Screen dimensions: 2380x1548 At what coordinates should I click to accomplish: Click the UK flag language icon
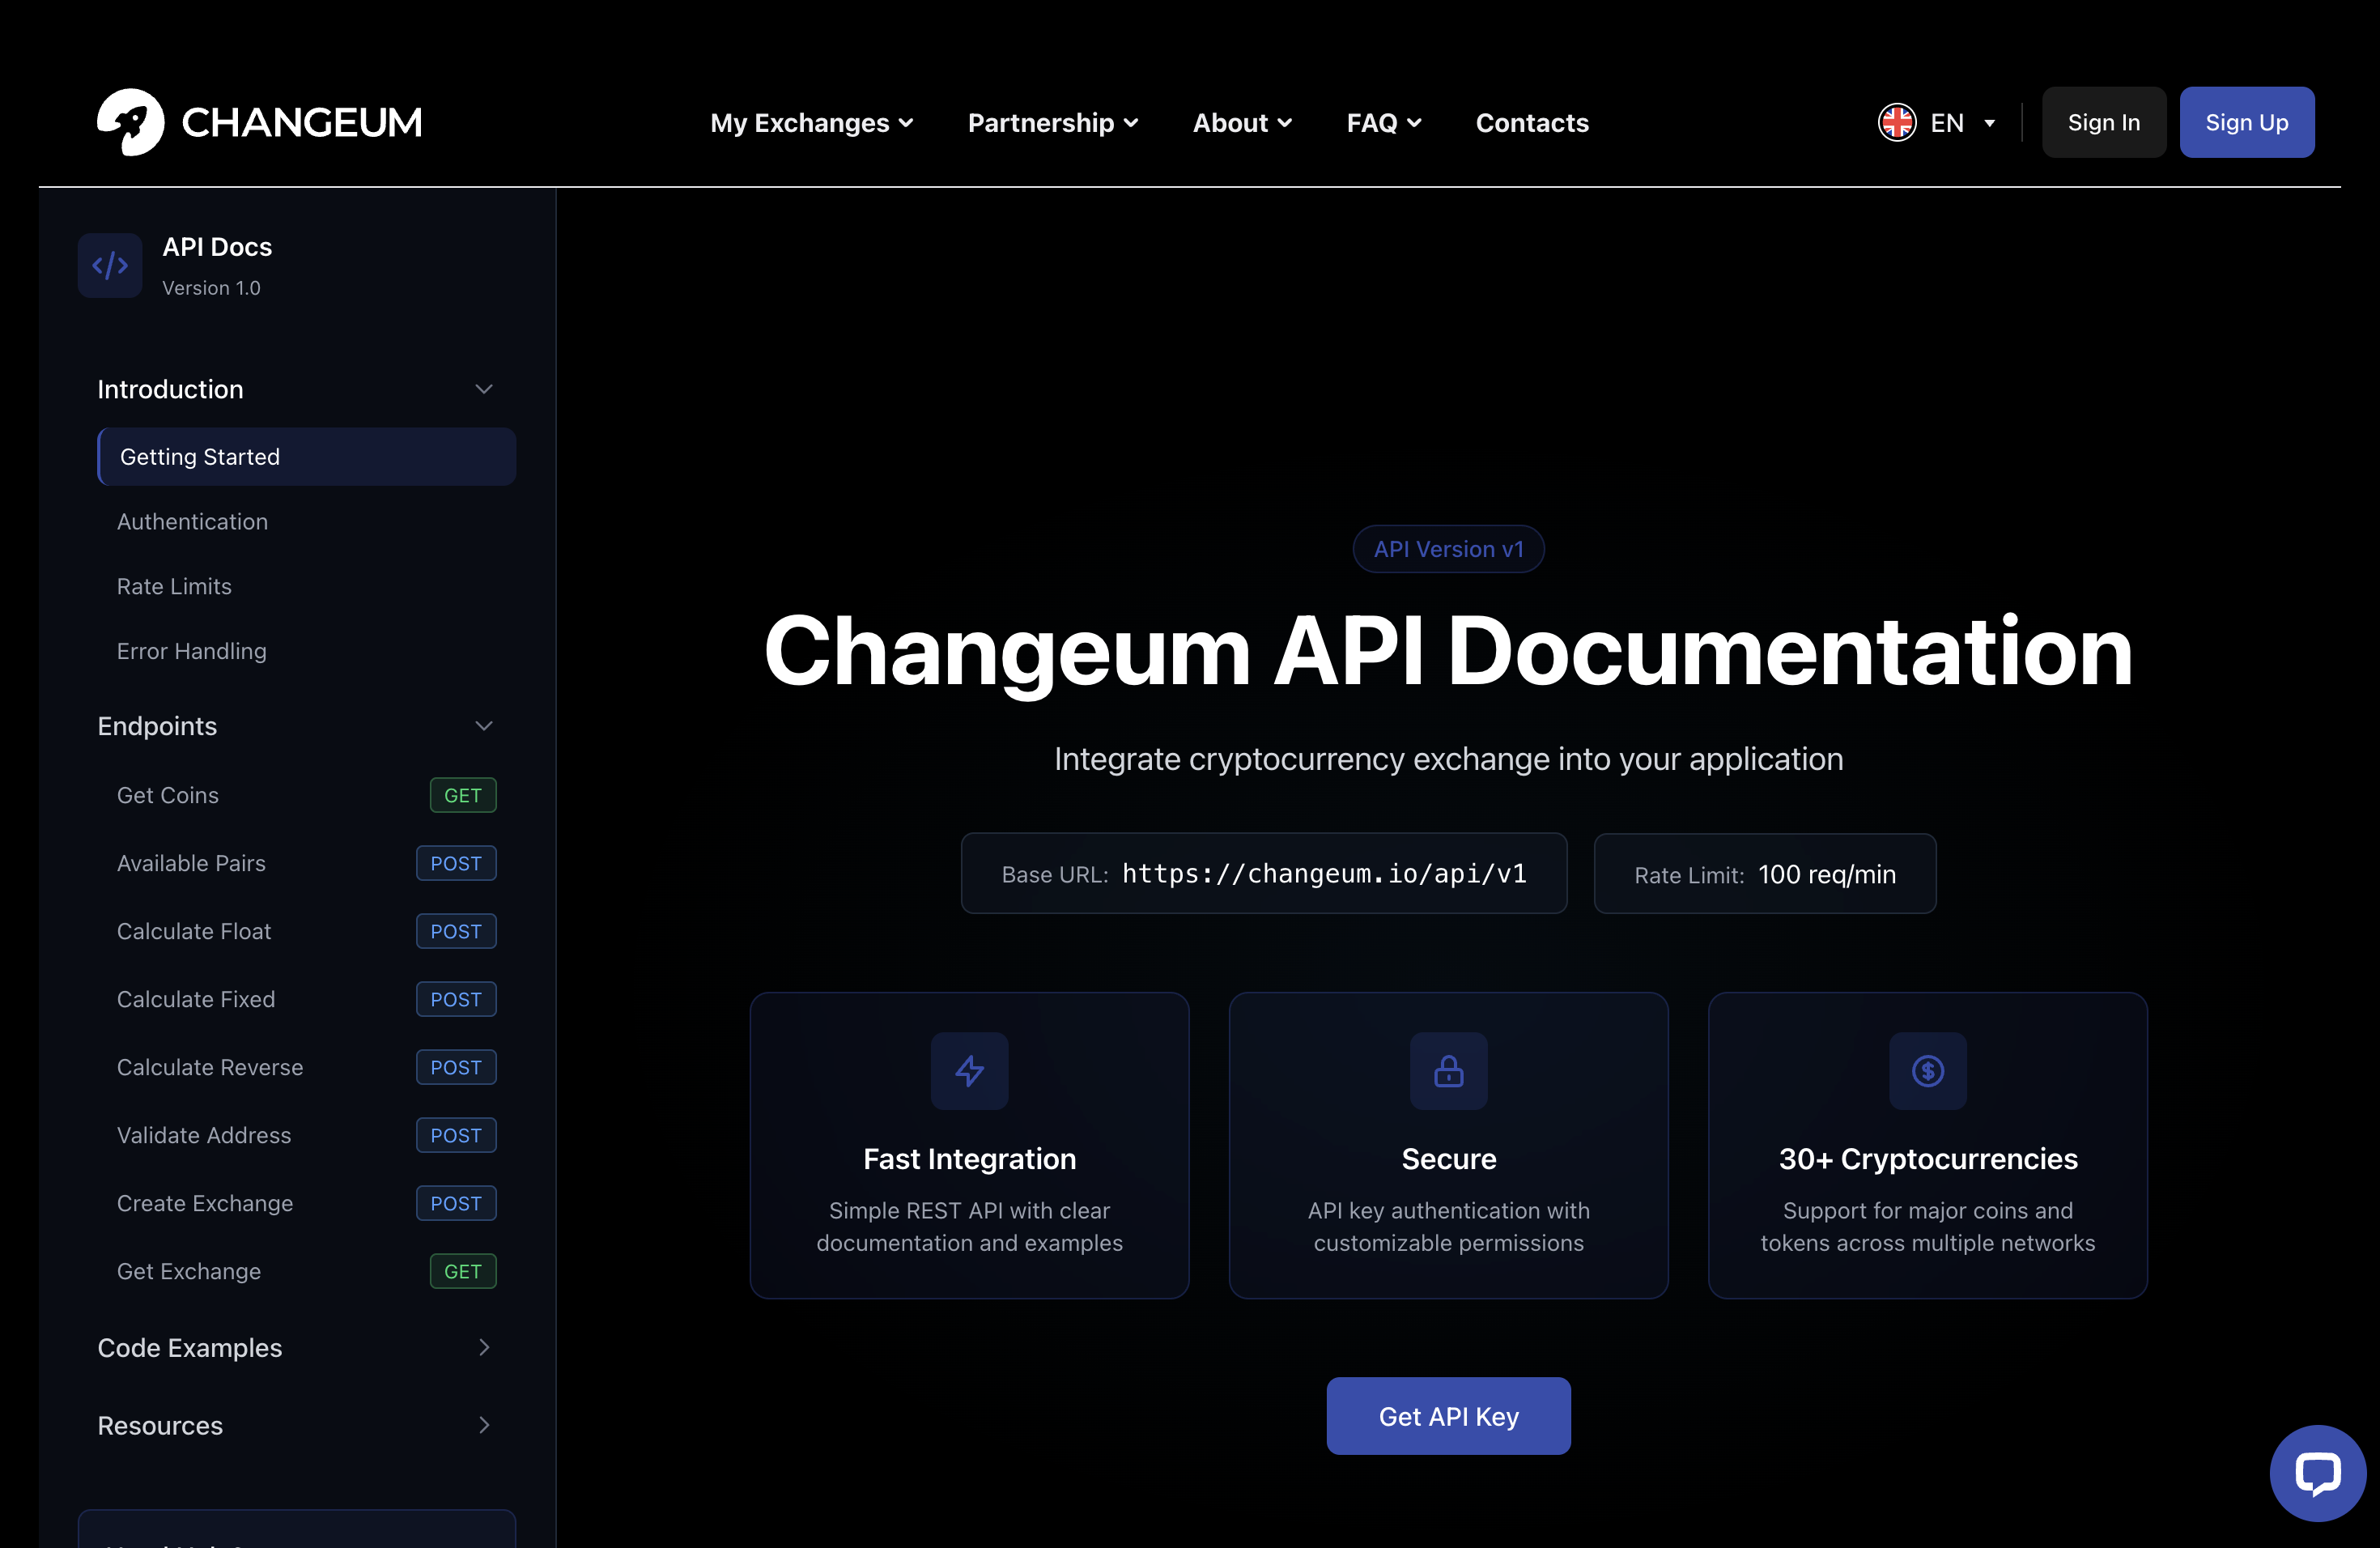click(1896, 122)
